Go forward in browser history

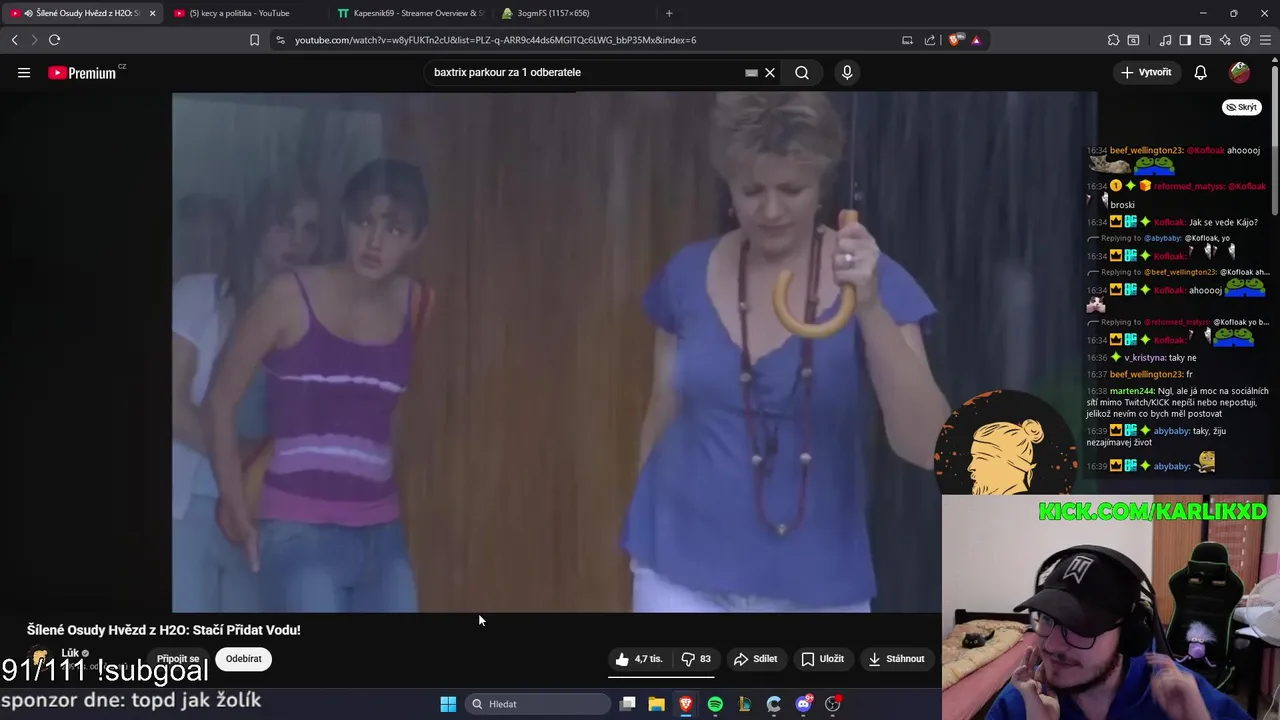tap(34, 40)
